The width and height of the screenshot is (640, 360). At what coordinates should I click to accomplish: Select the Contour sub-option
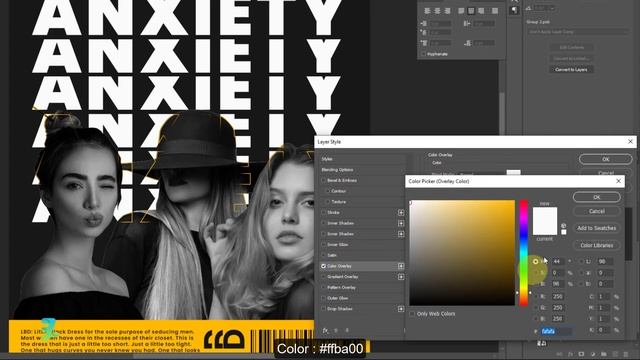(339, 191)
